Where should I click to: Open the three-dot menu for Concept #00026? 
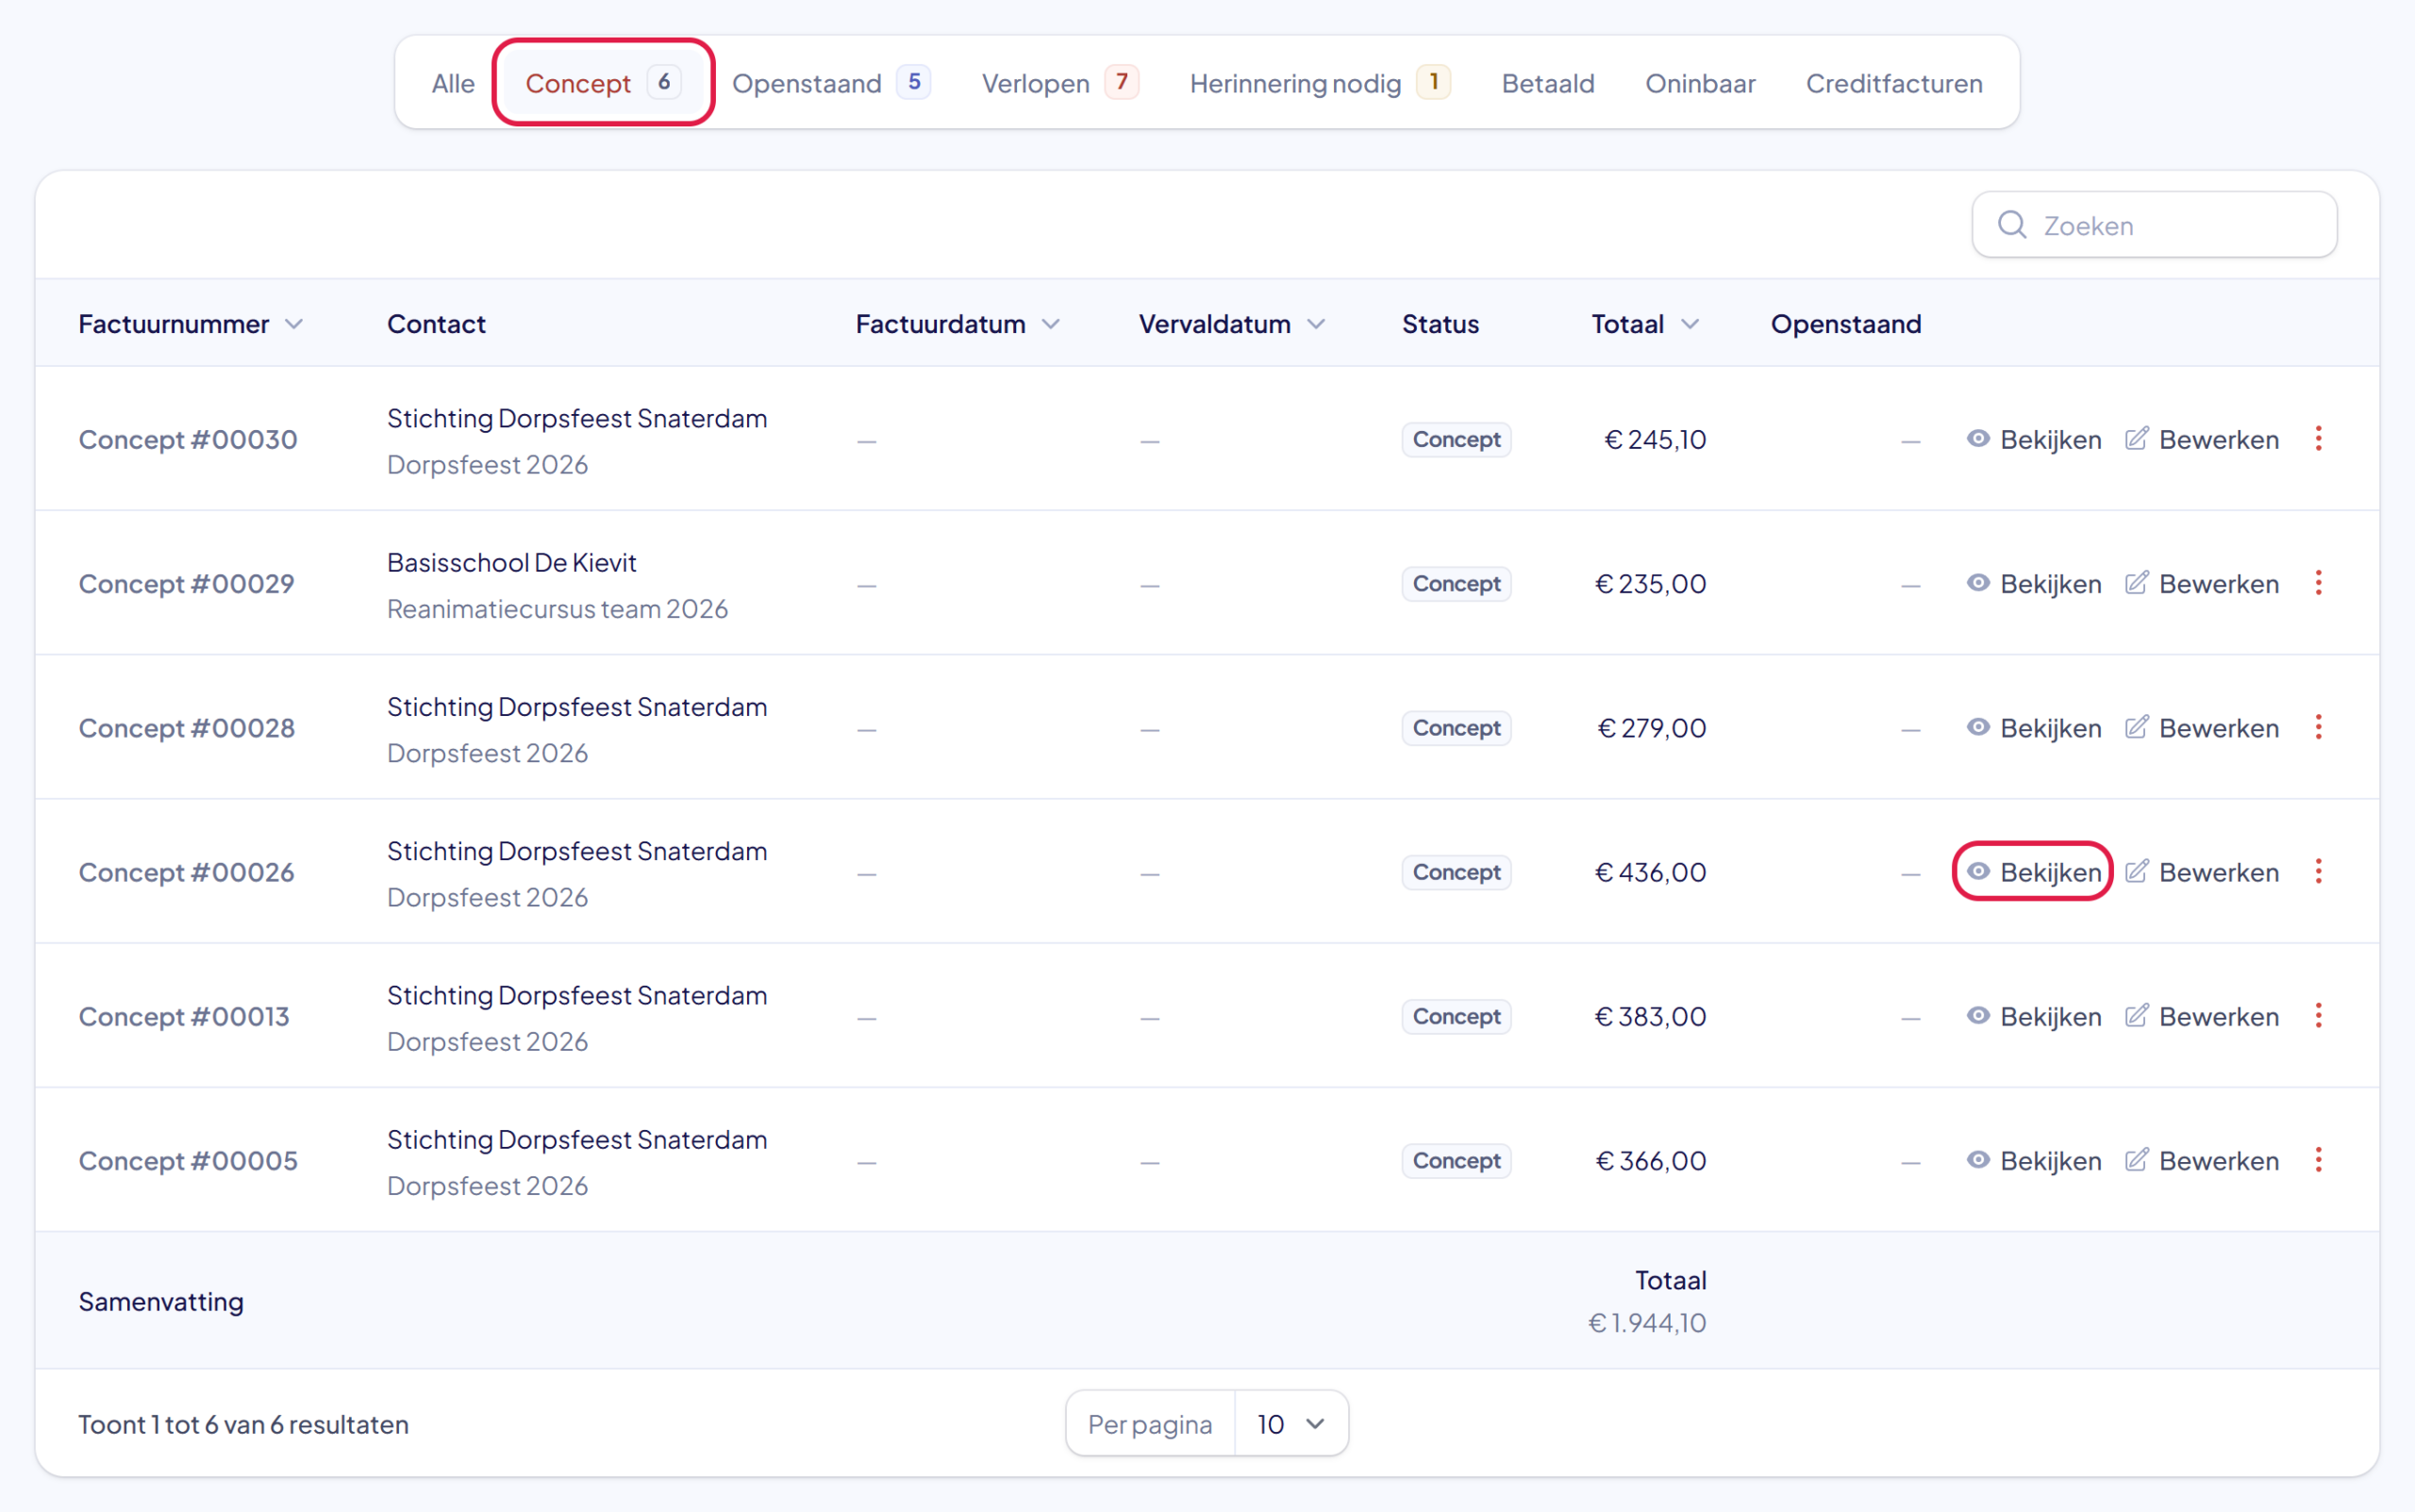pyautogui.click(x=2318, y=871)
